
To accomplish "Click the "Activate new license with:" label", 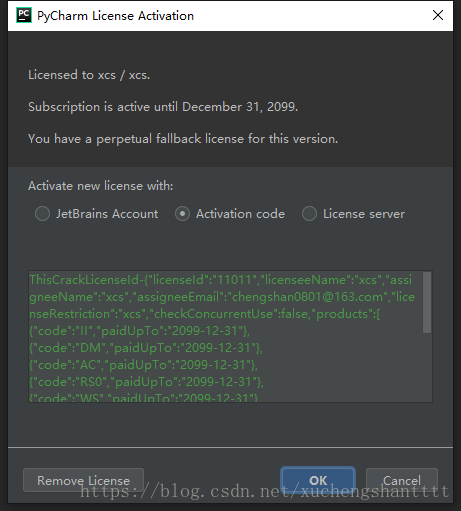I will coord(101,186).
